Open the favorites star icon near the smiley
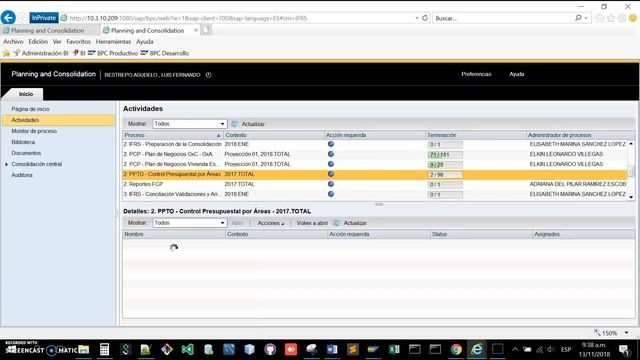640x360 pixels. (x=611, y=18)
